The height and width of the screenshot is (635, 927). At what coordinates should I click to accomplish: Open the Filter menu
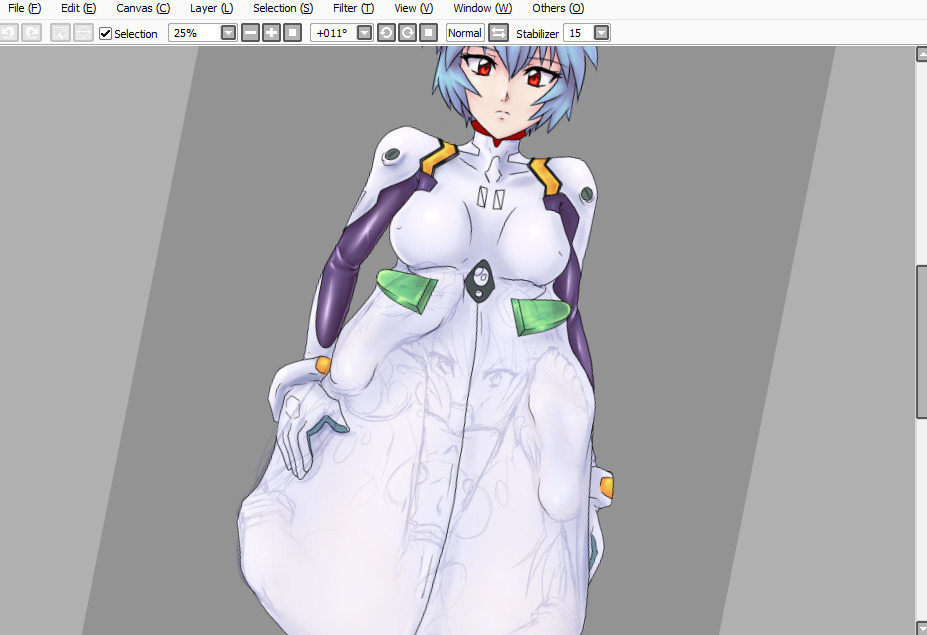353,8
